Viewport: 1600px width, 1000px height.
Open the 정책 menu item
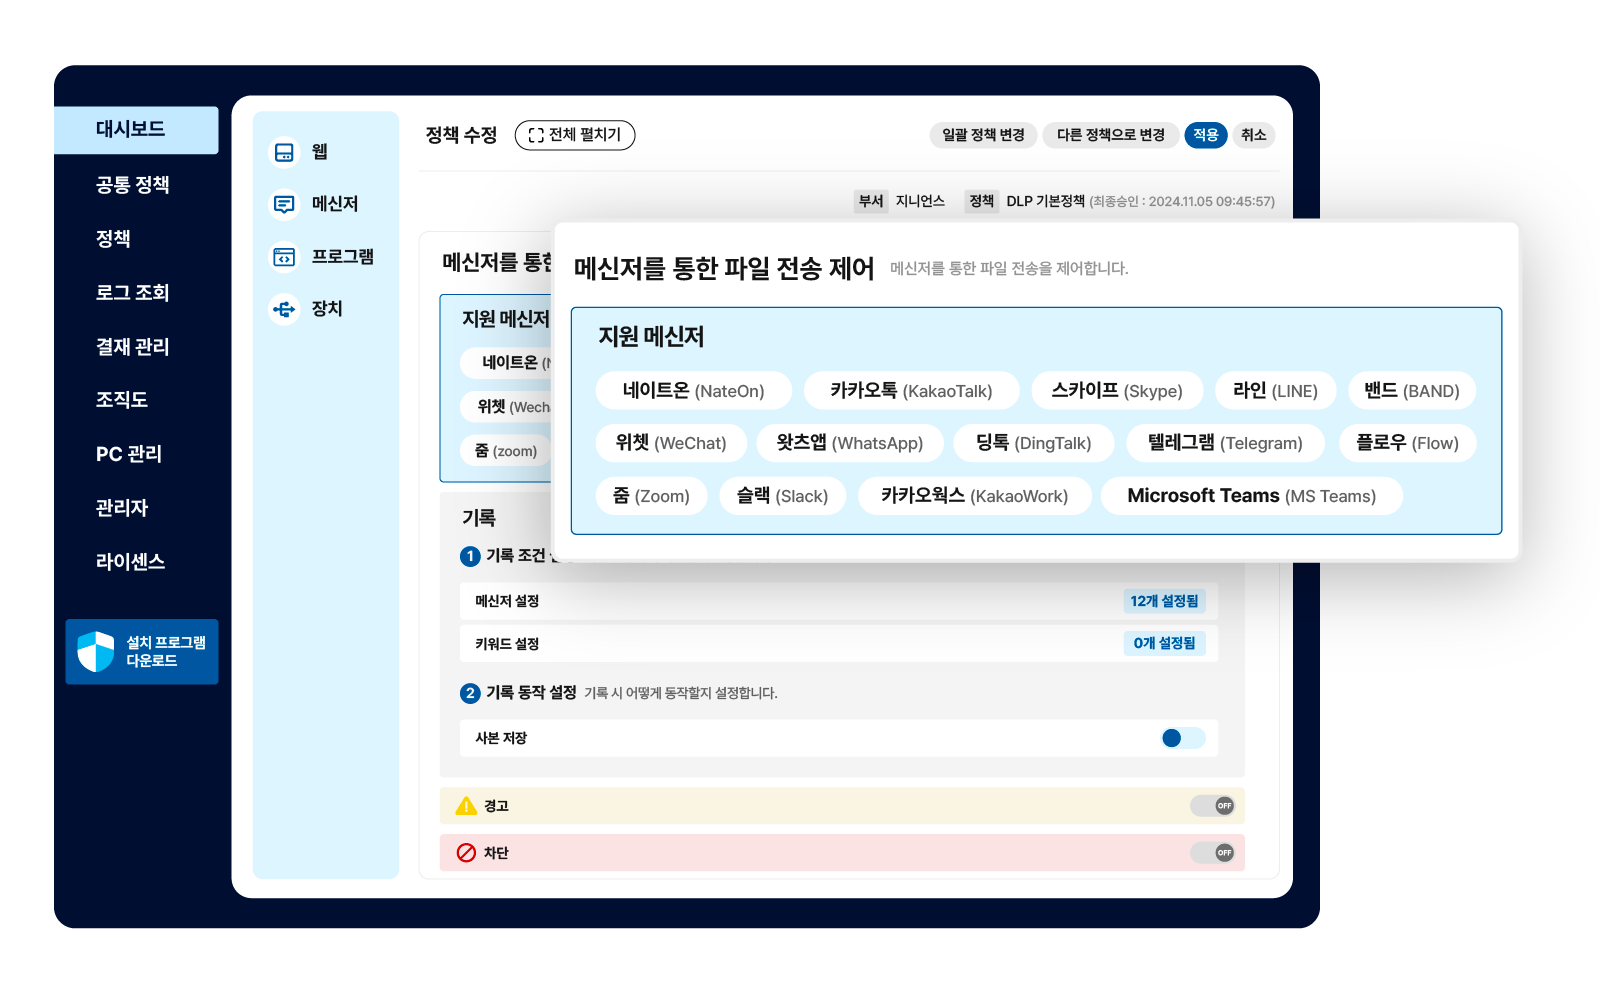point(113,239)
